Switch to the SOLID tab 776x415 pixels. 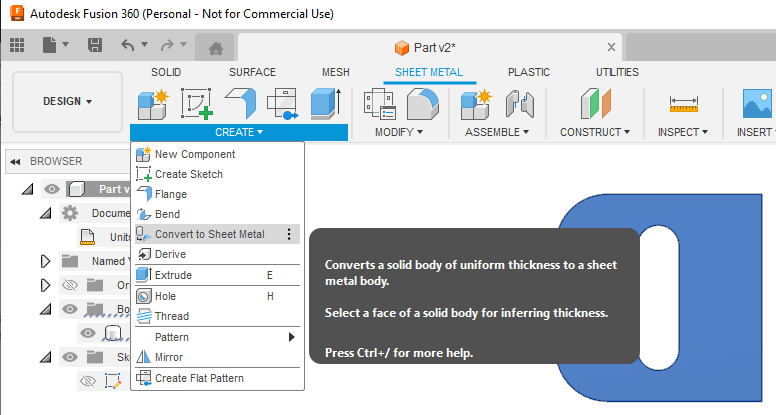pyautogui.click(x=166, y=72)
